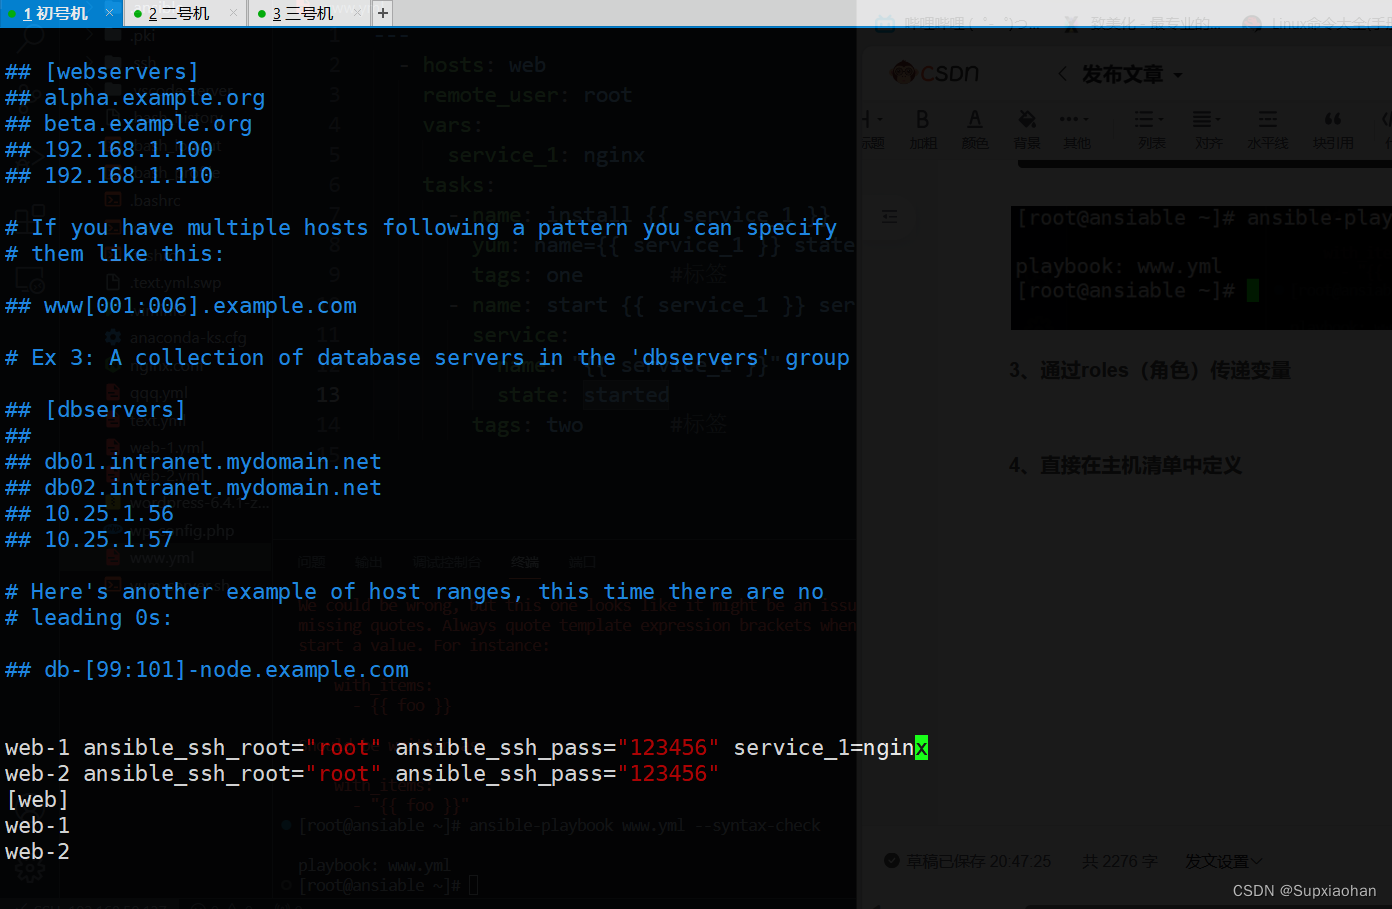Open a new terminal tab with plus button
Image resolution: width=1392 pixels, height=909 pixels.
coord(381,13)
